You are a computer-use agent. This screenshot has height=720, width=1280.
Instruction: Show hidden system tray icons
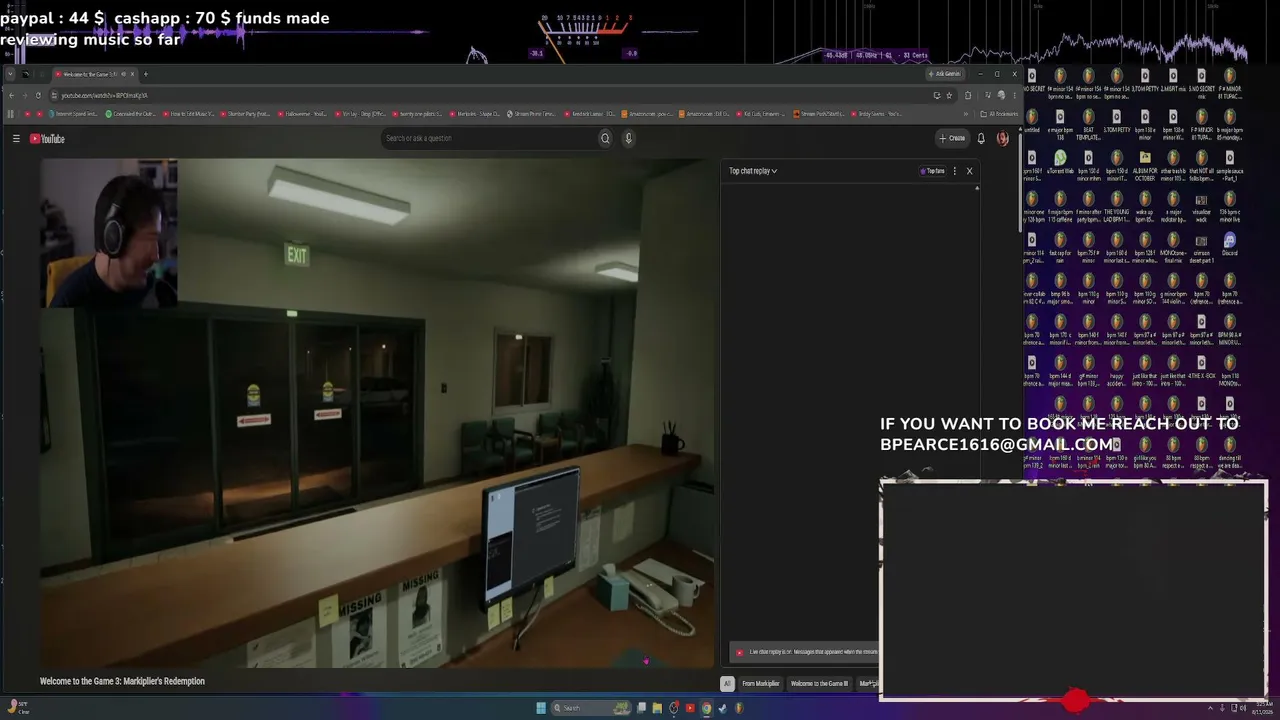tap(1210, 708)
